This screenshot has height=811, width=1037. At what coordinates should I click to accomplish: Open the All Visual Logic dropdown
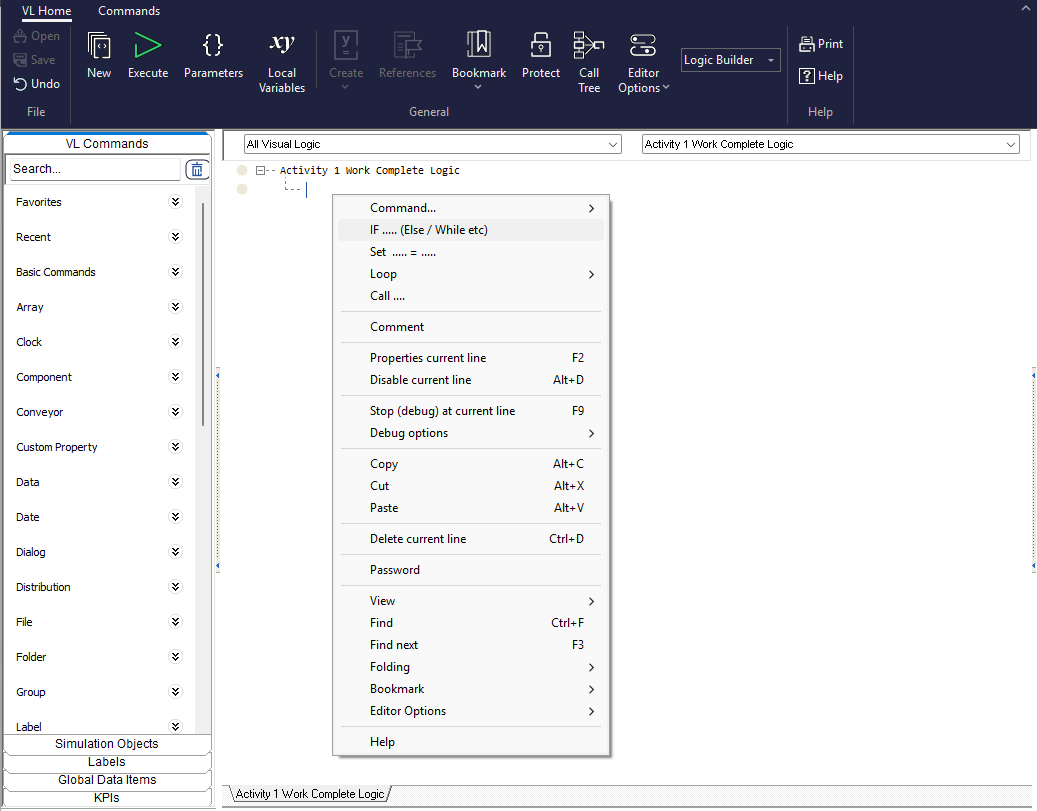433,144
